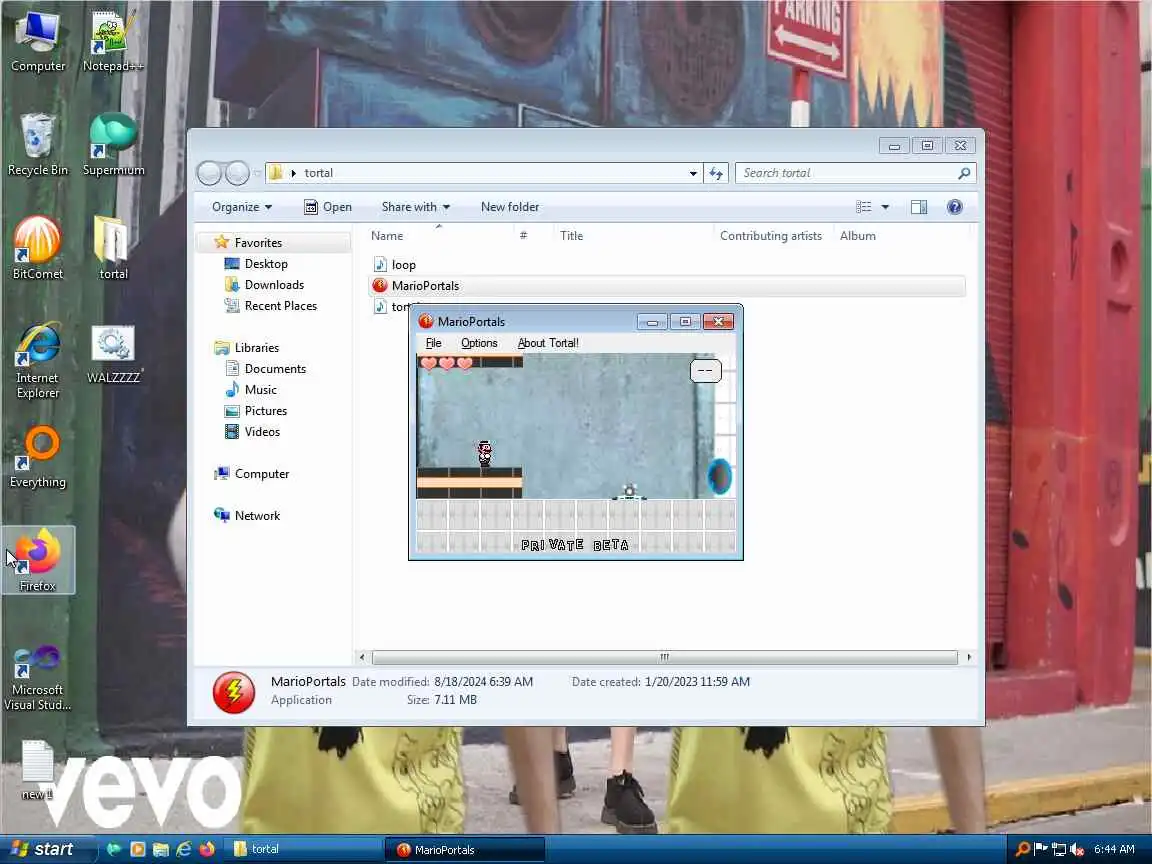Viewport: 1152px width, 864px height.
Task: Open the Notepad++ desktop shortcut
Action: (113, 42)
